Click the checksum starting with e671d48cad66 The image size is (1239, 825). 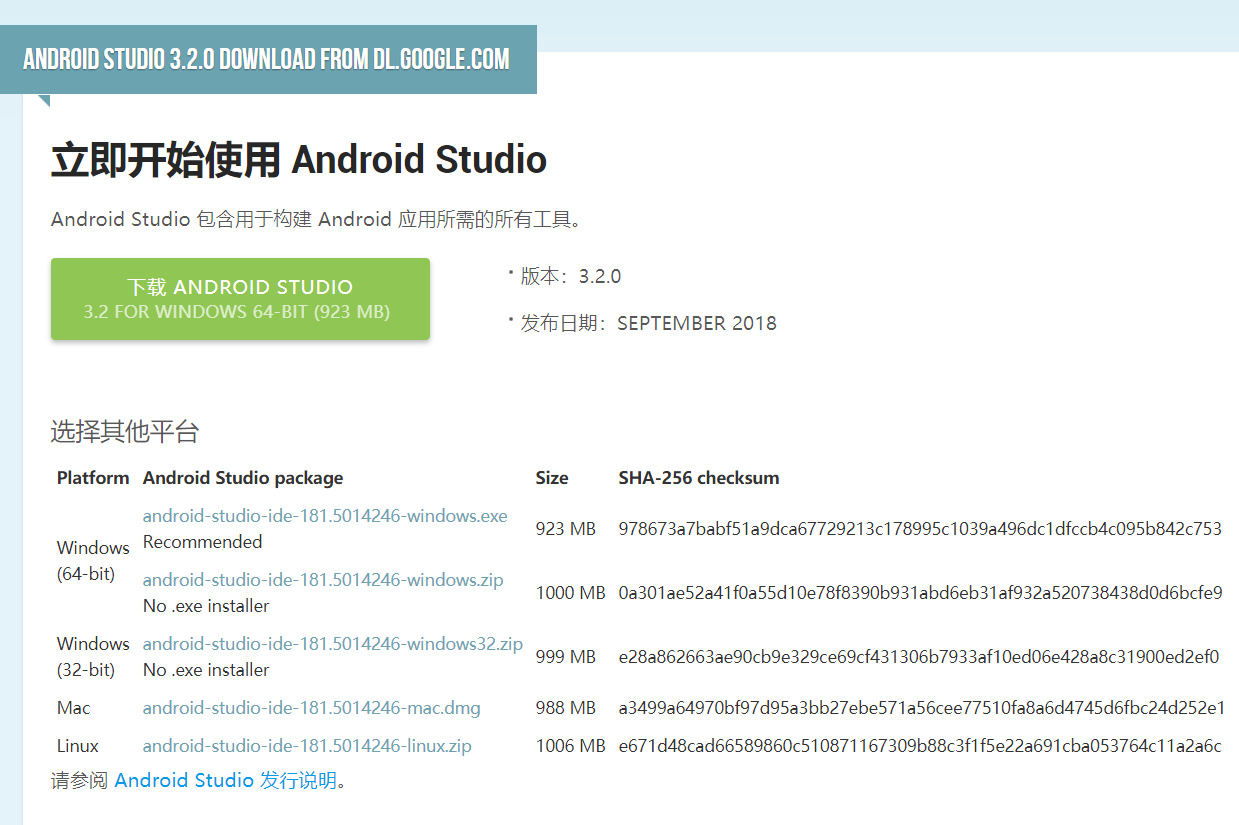coord(920,746)
